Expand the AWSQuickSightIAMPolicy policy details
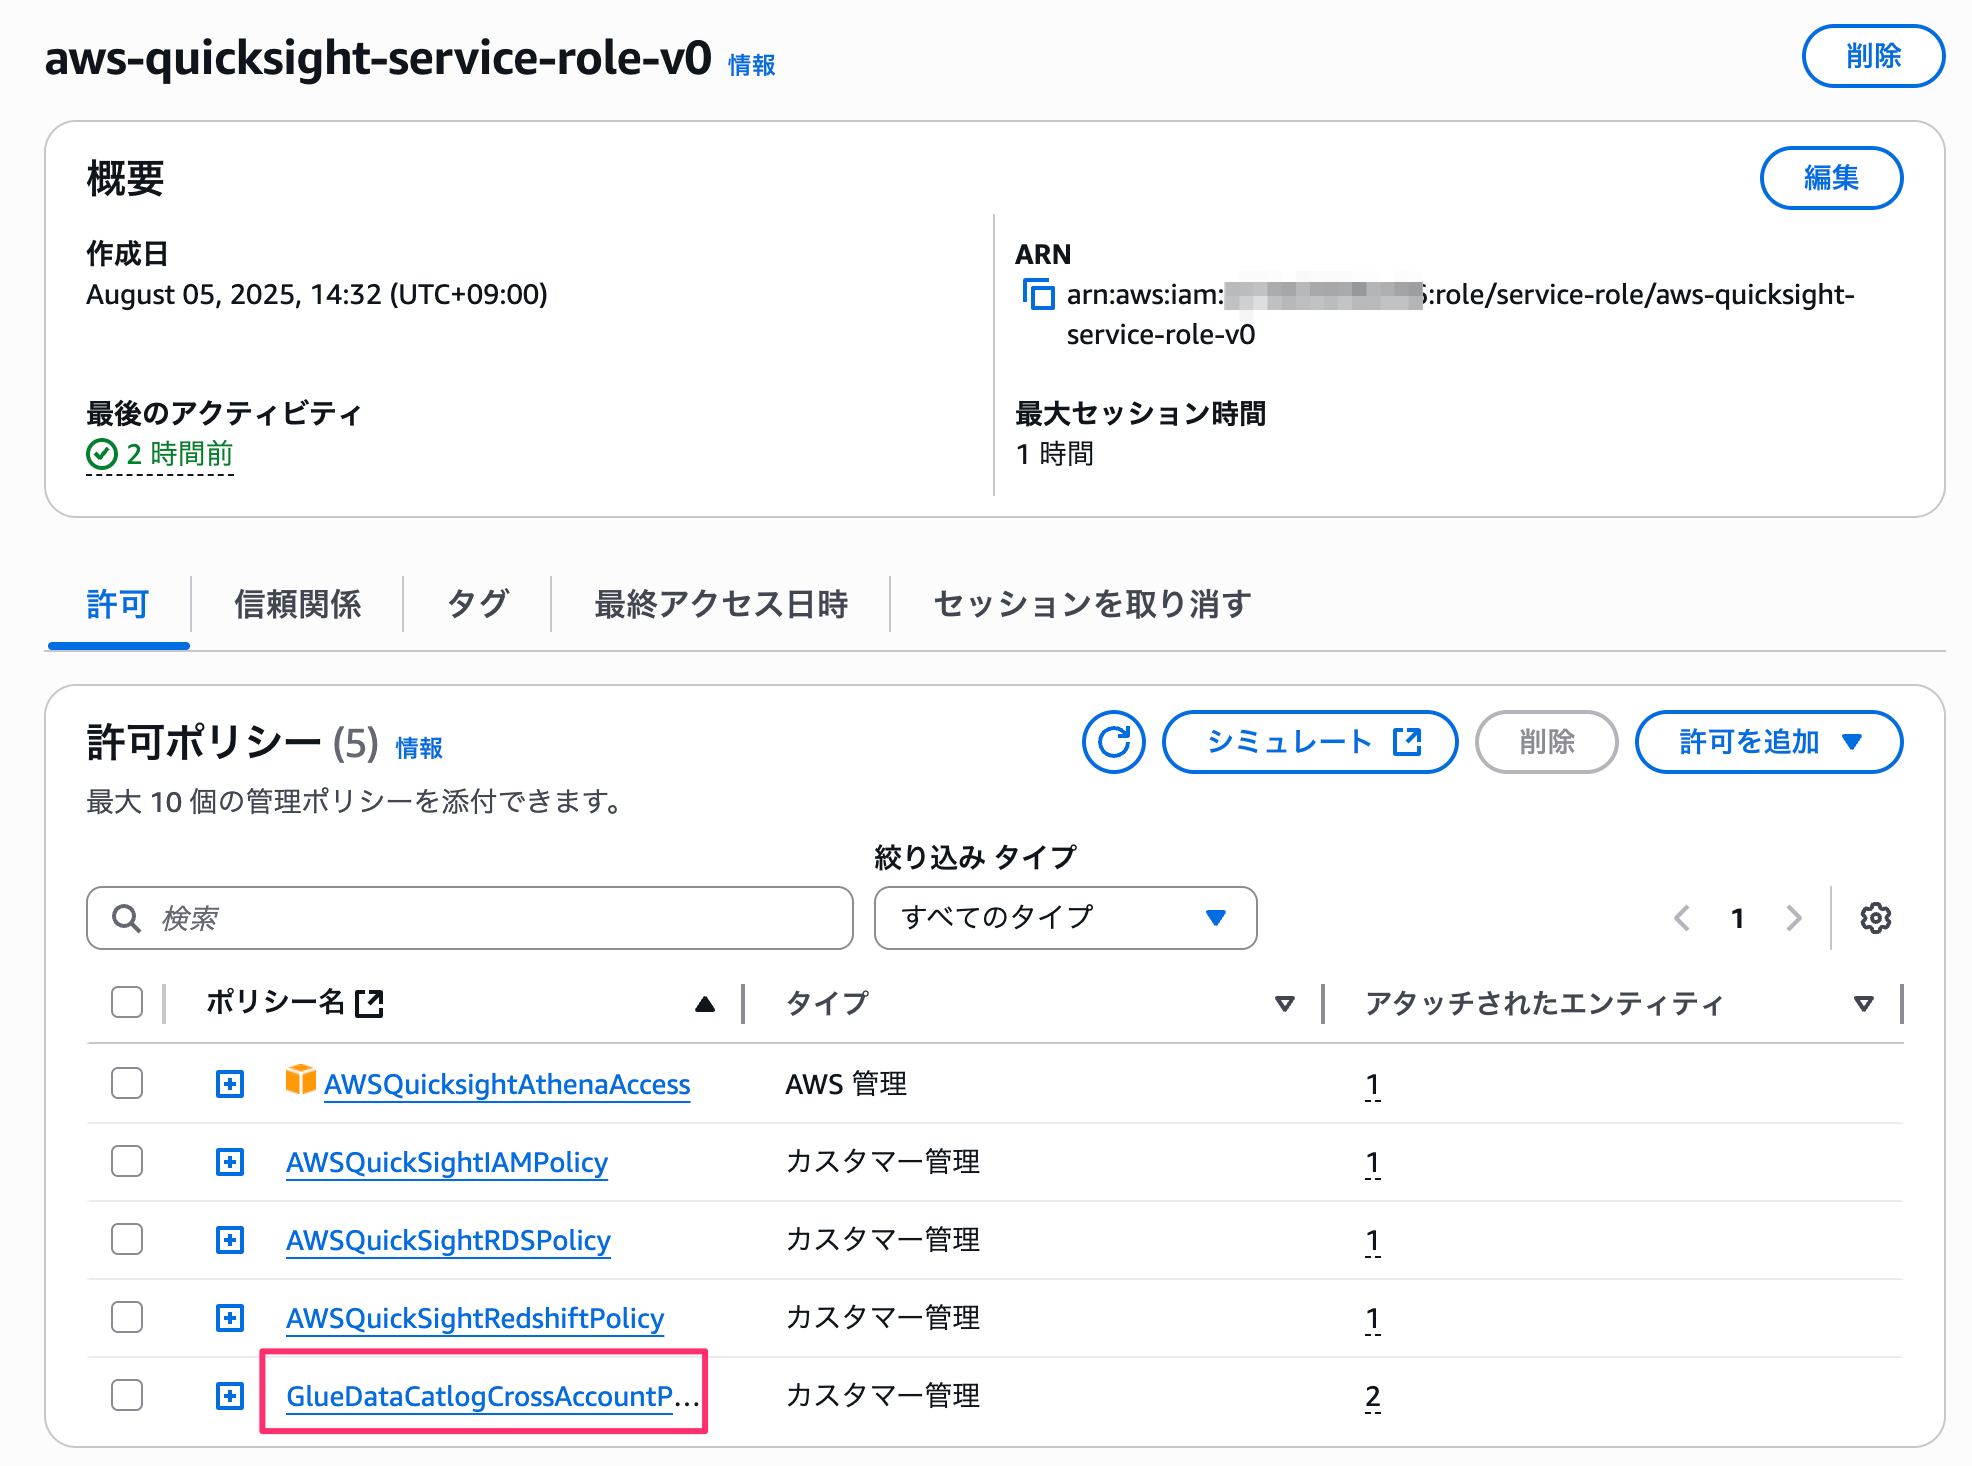Viewport: 1972px width, 1466px height. point(230,1162)
